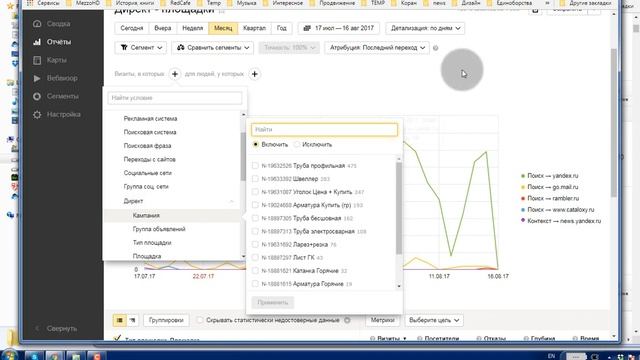Screen dimensions: 640x360
Task: Click info icon near недостоверные данные
Action: click(347, 320)
